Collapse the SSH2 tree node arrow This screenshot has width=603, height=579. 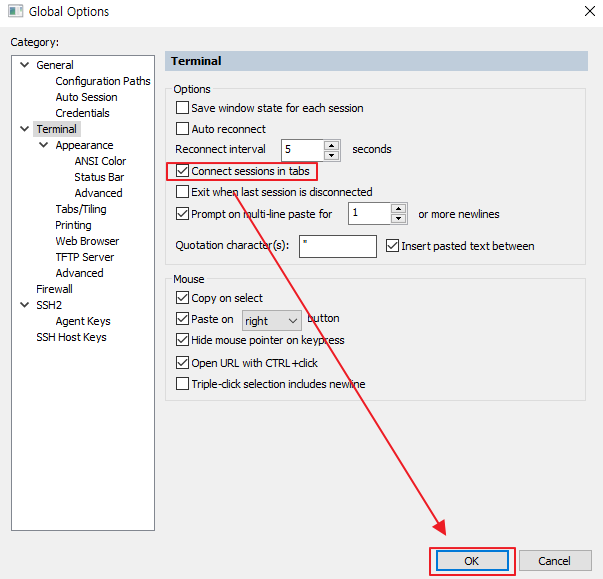tap(25, 305)
